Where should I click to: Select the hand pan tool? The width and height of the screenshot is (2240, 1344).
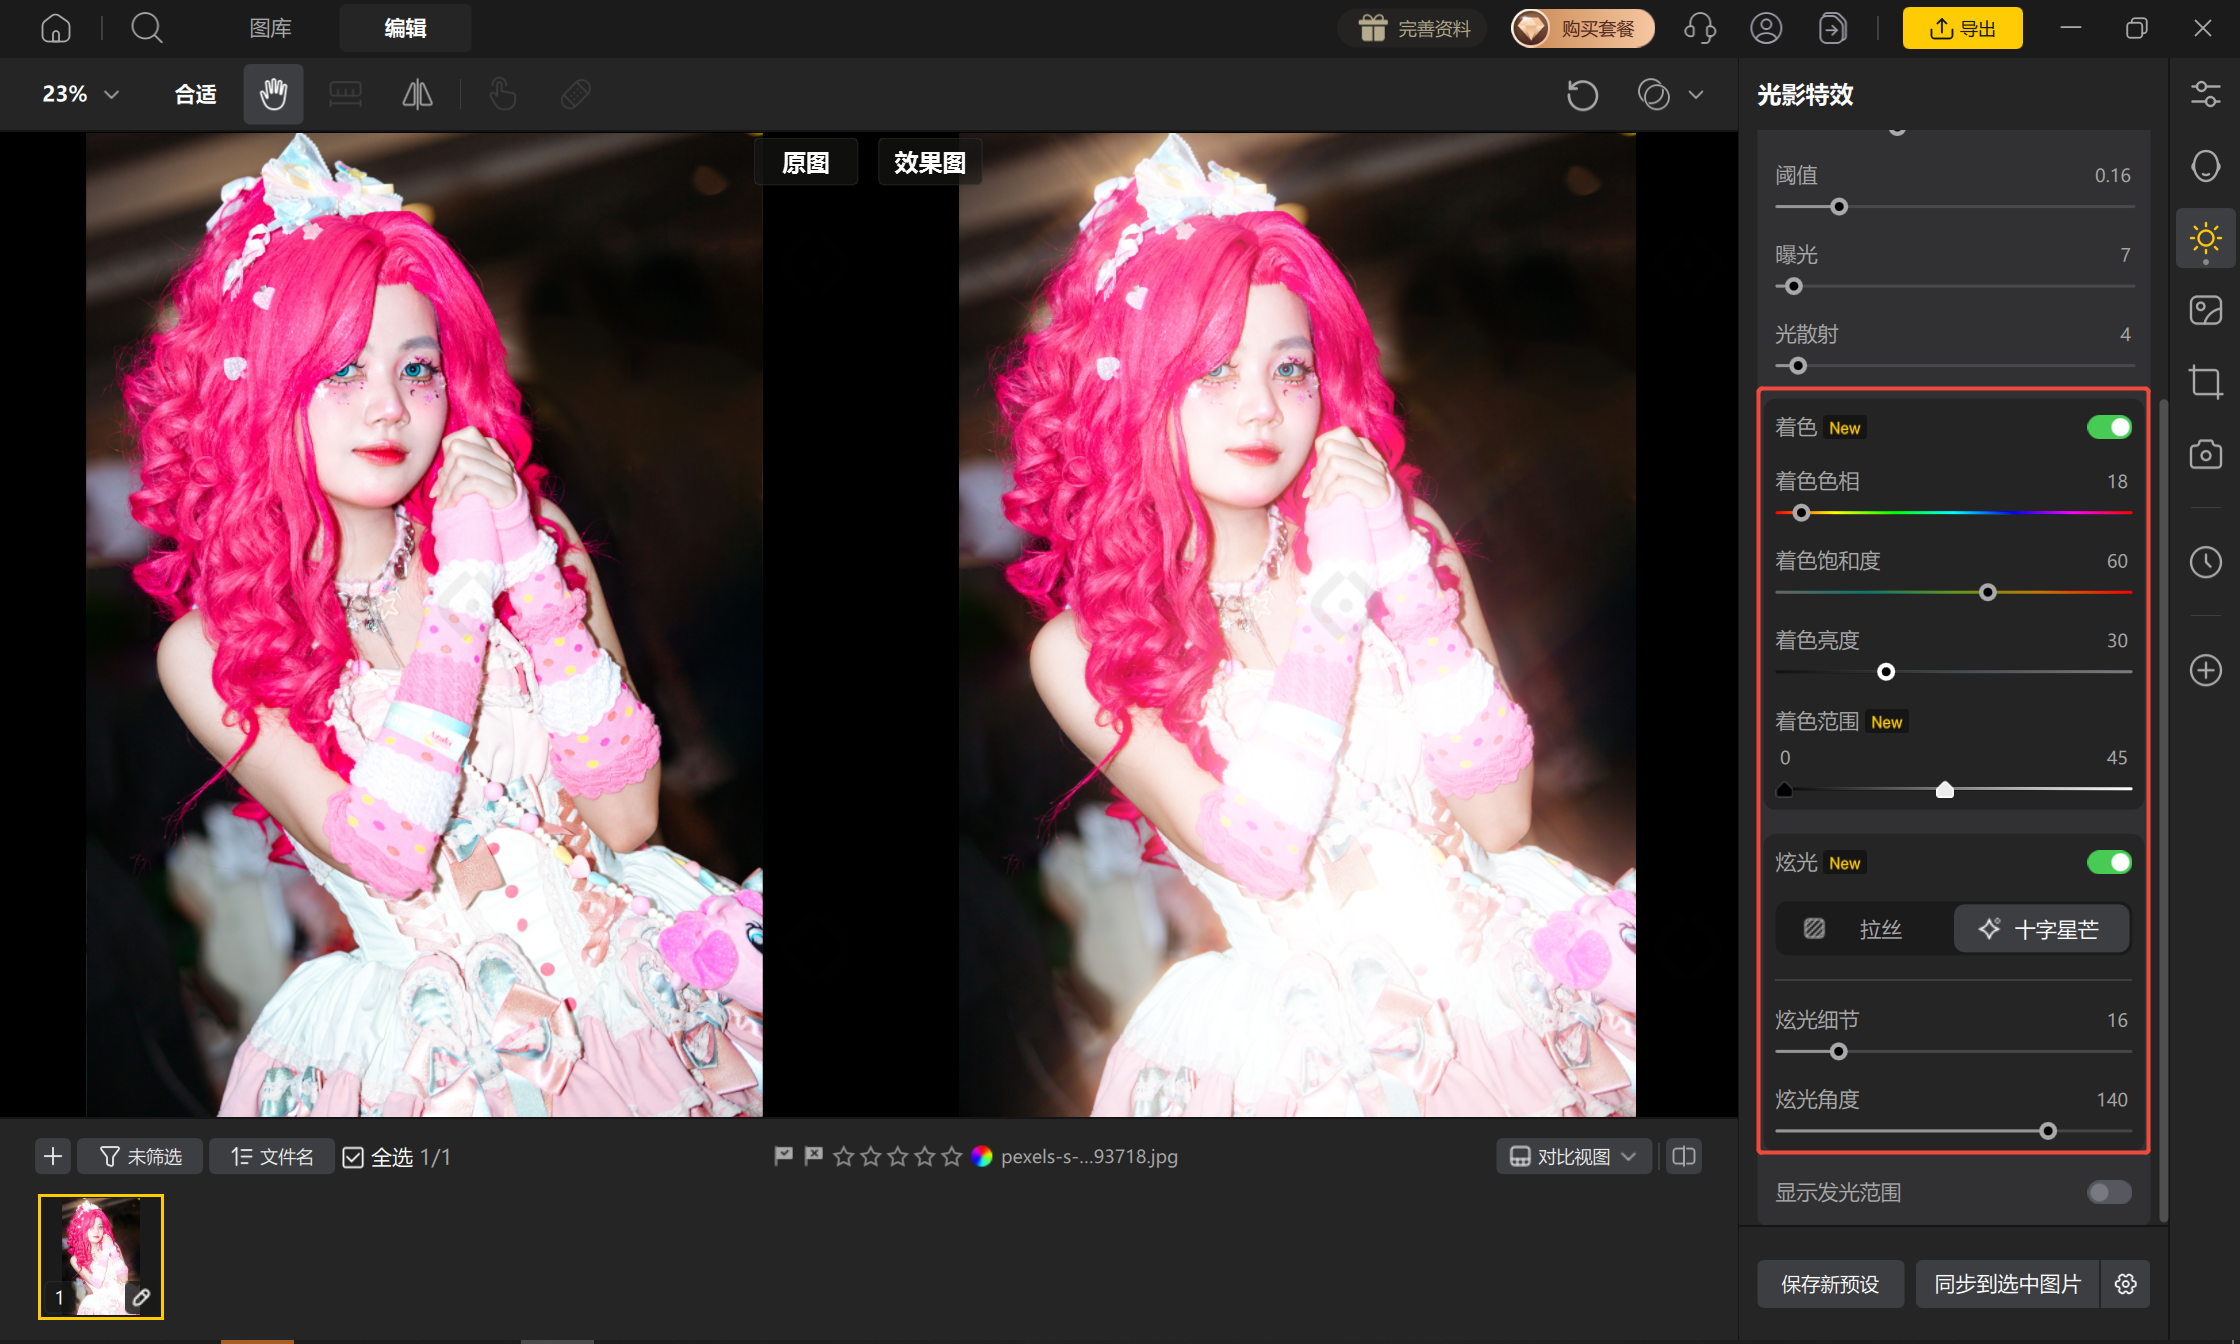tap(273, 94)
